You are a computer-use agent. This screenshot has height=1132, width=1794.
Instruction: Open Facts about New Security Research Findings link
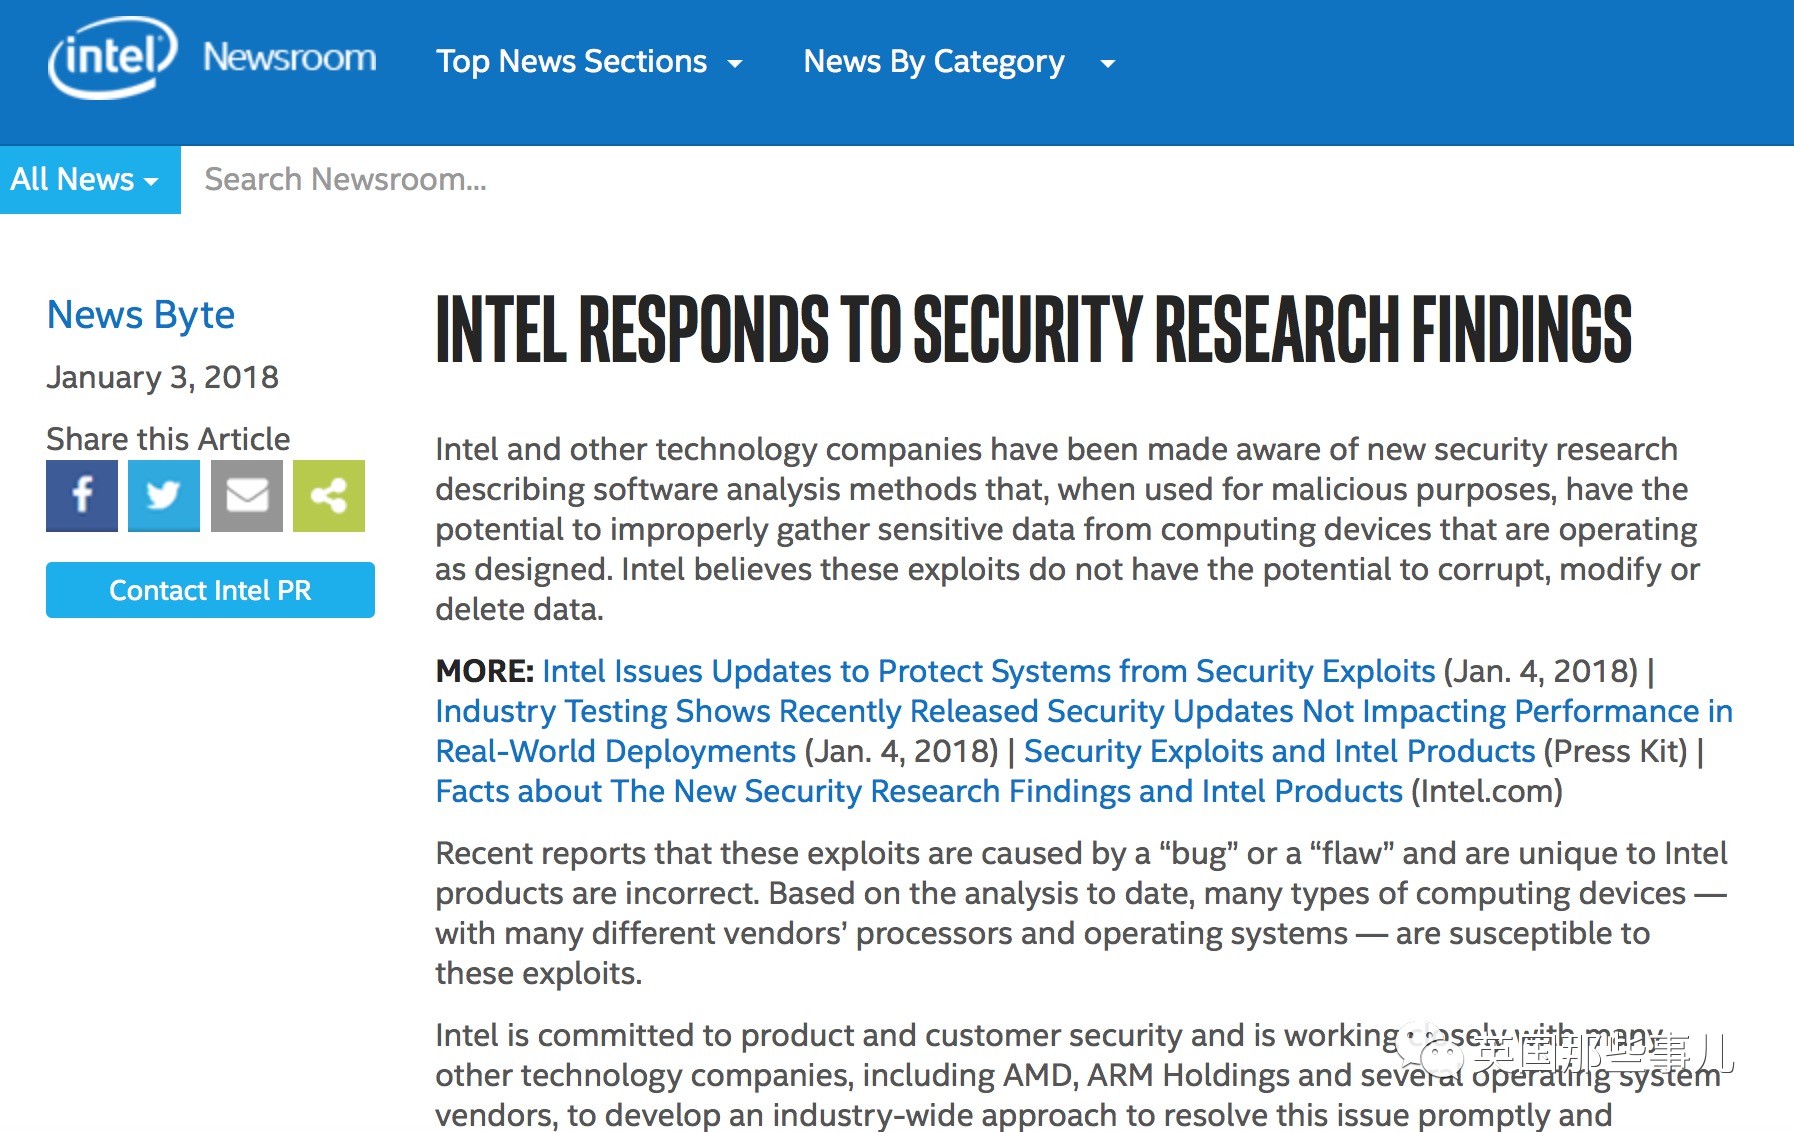919,791
